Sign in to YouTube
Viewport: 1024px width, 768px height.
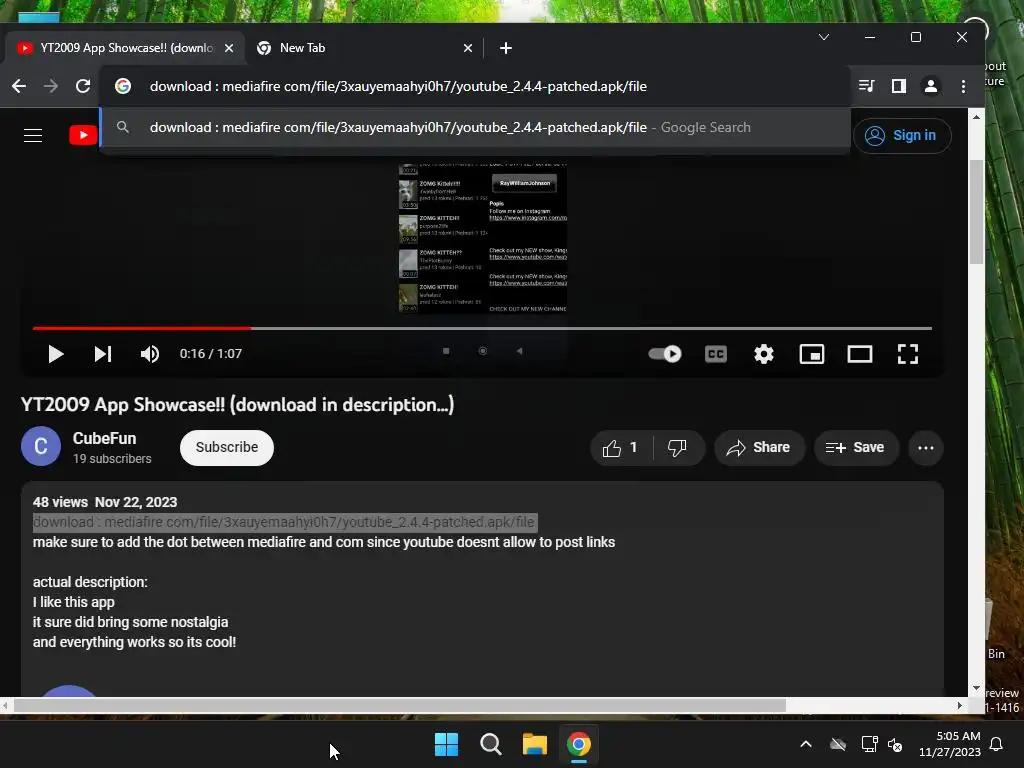click(902, 136)
